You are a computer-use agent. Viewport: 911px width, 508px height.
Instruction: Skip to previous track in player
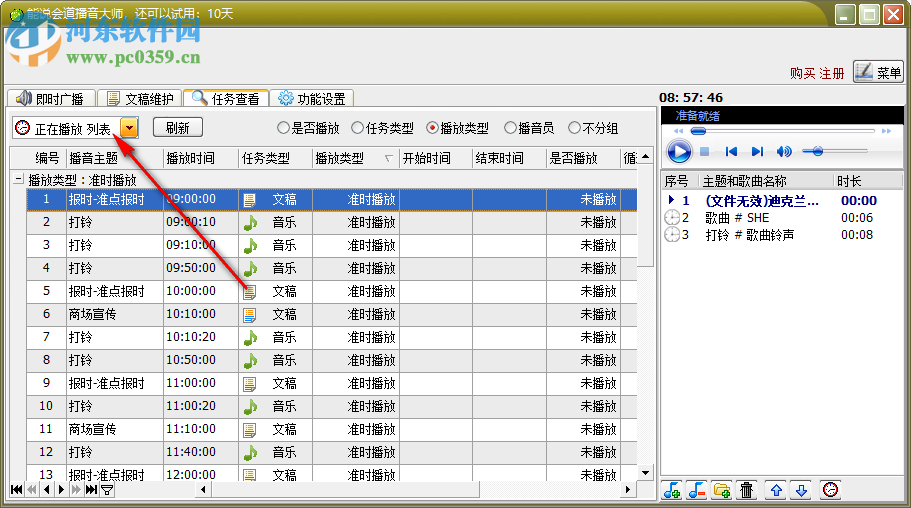[x=731, y=152]
